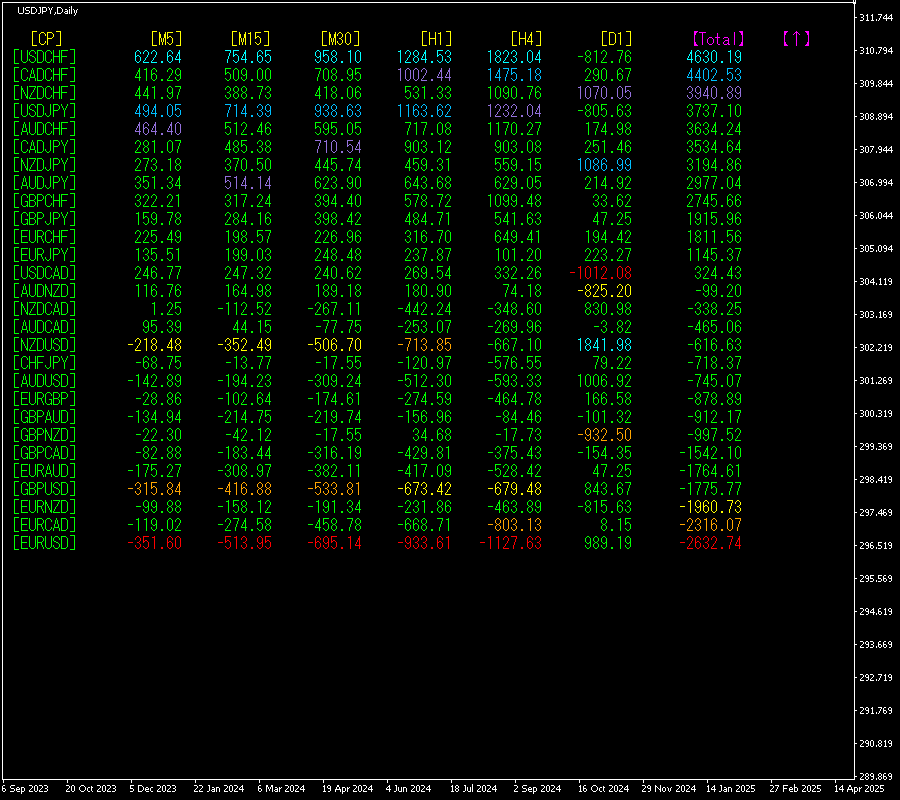
Task: Select the NZDJPY D1 value 1086.99
Action: click(x=604, y=165)
